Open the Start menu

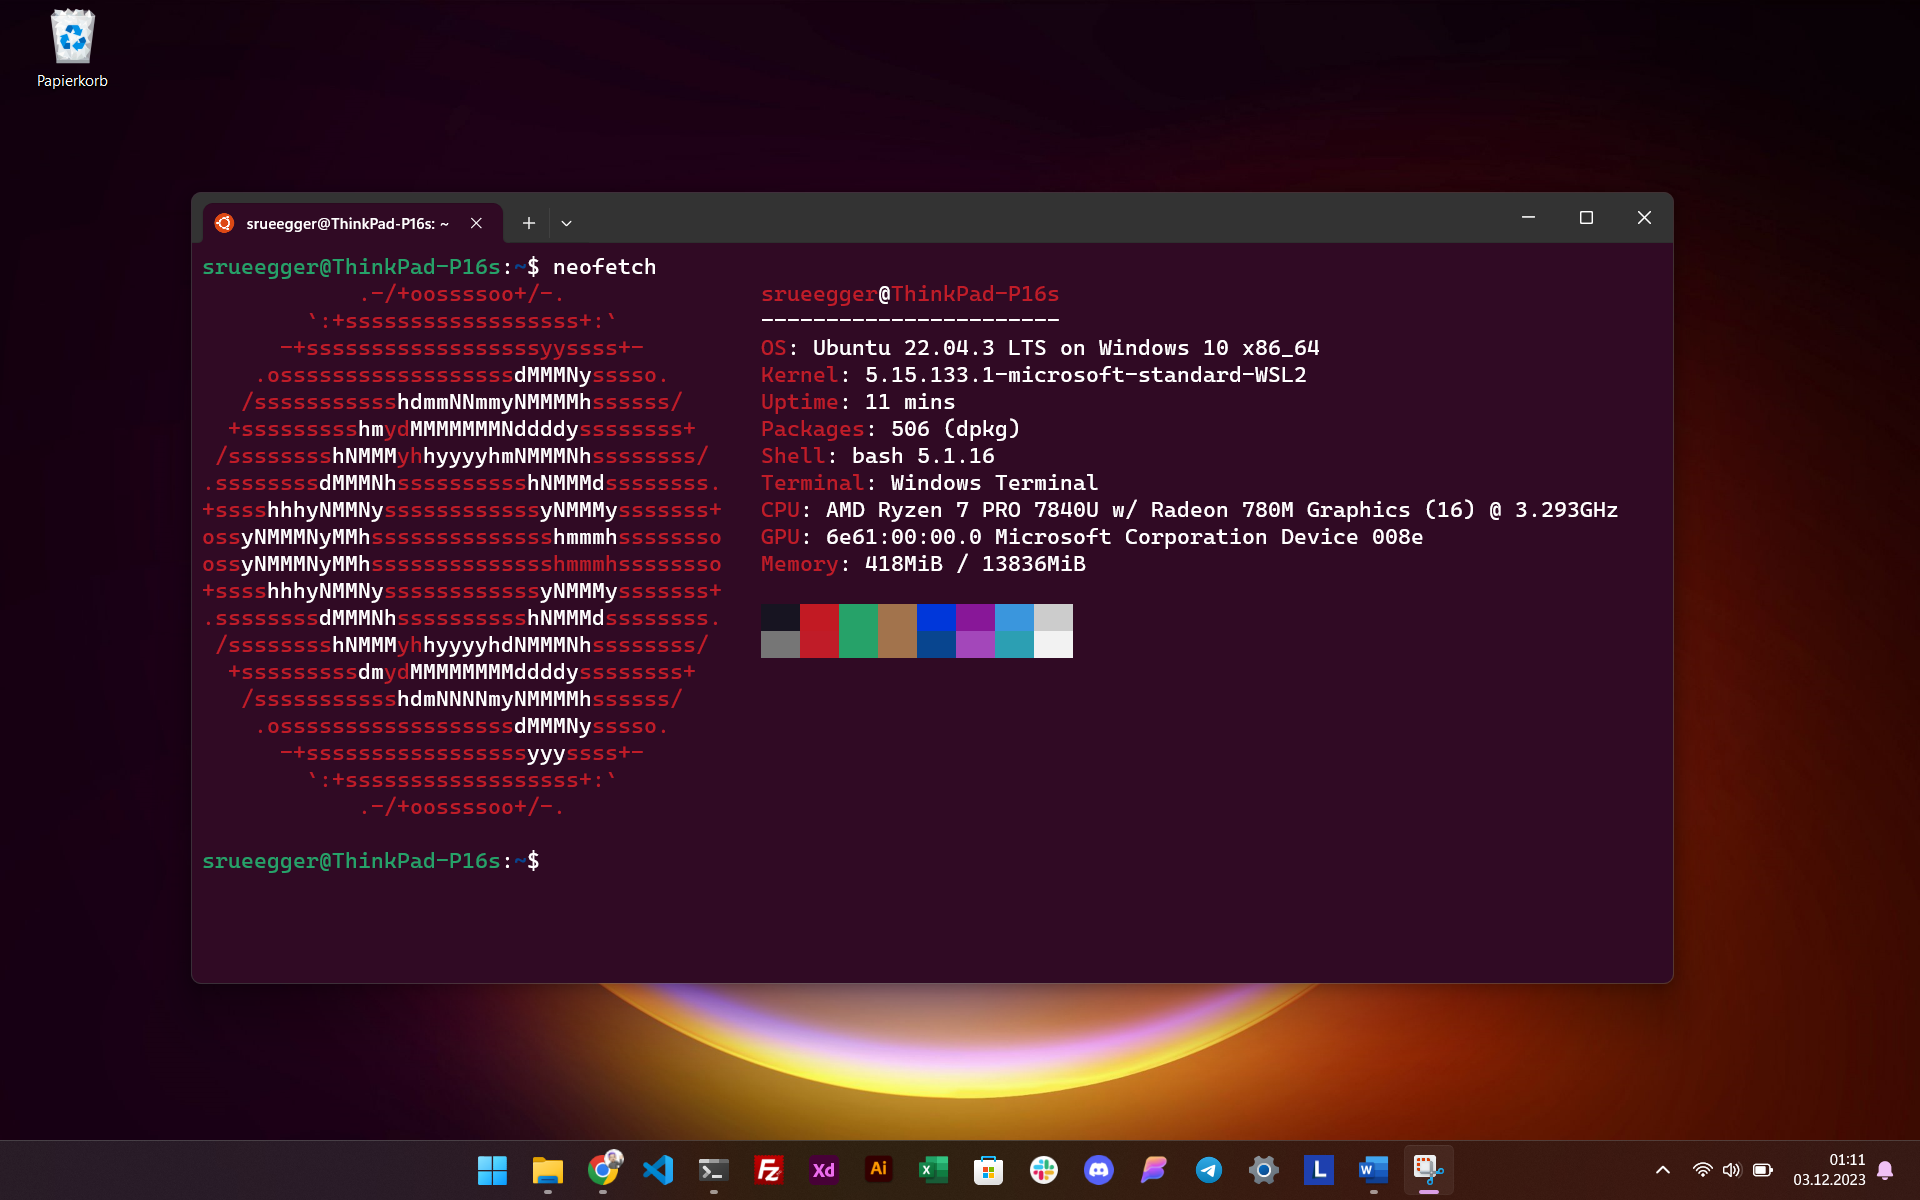[x=492, y=1170]
